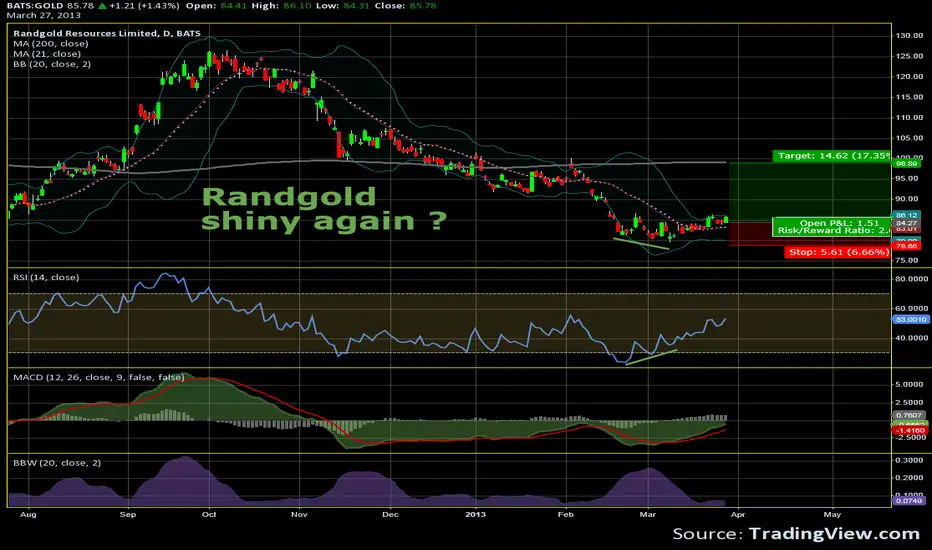Viewport: 932px width, 550px height.
Task: Select the MA (21, close) indicator legend
Action: [47, 54]
